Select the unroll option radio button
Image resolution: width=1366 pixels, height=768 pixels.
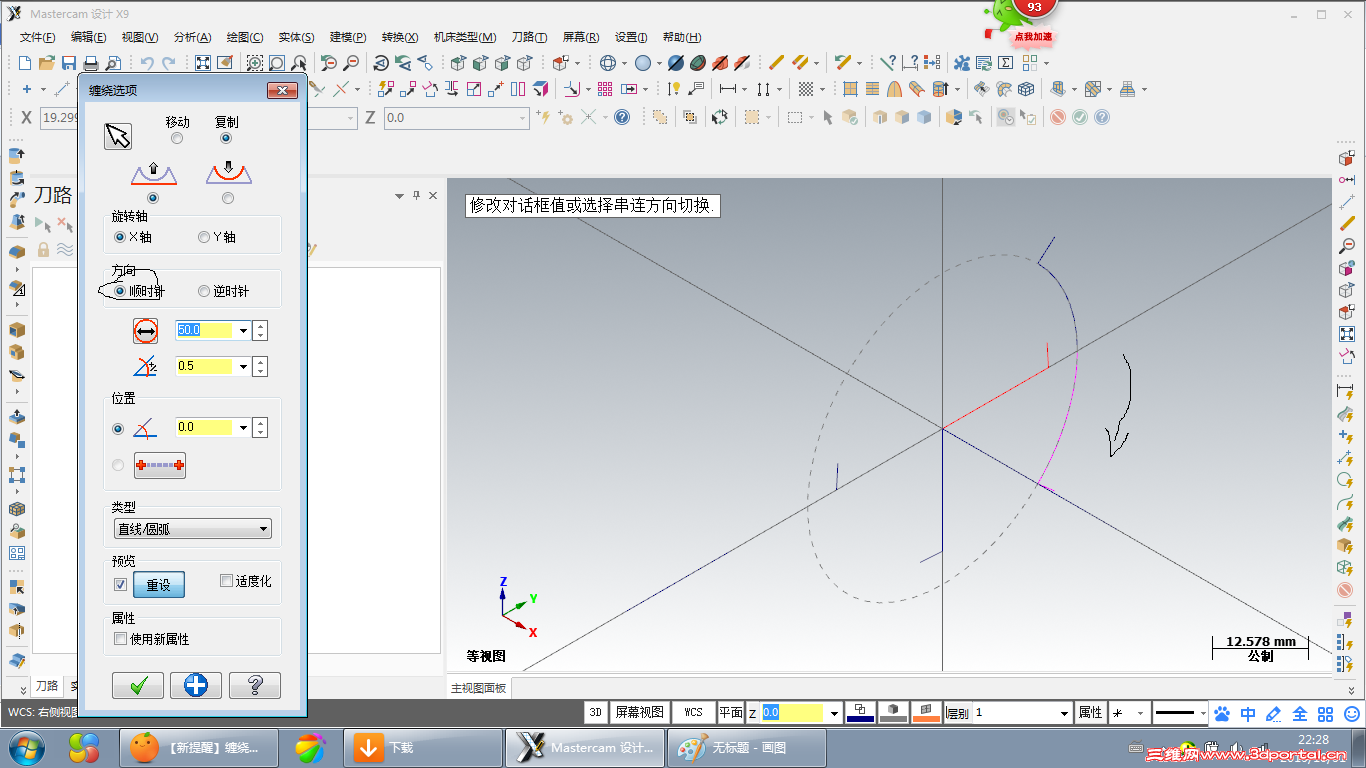point(228,198)
